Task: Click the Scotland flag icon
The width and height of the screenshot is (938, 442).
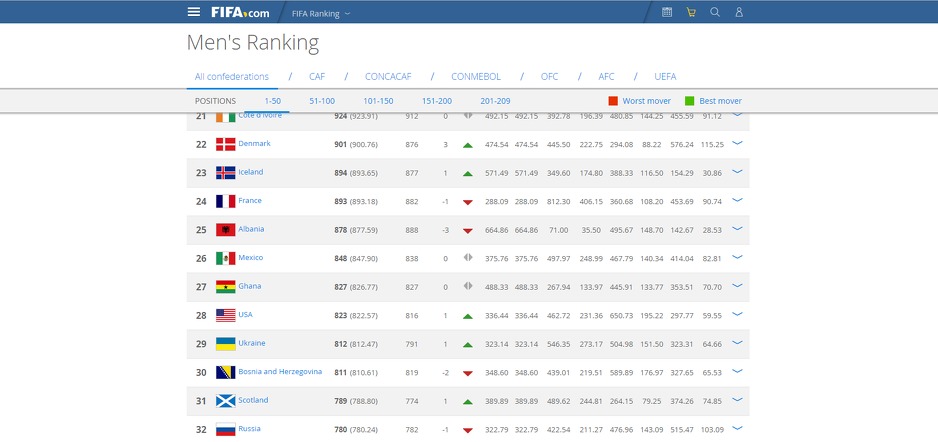Action: click(x=226, y=401)
